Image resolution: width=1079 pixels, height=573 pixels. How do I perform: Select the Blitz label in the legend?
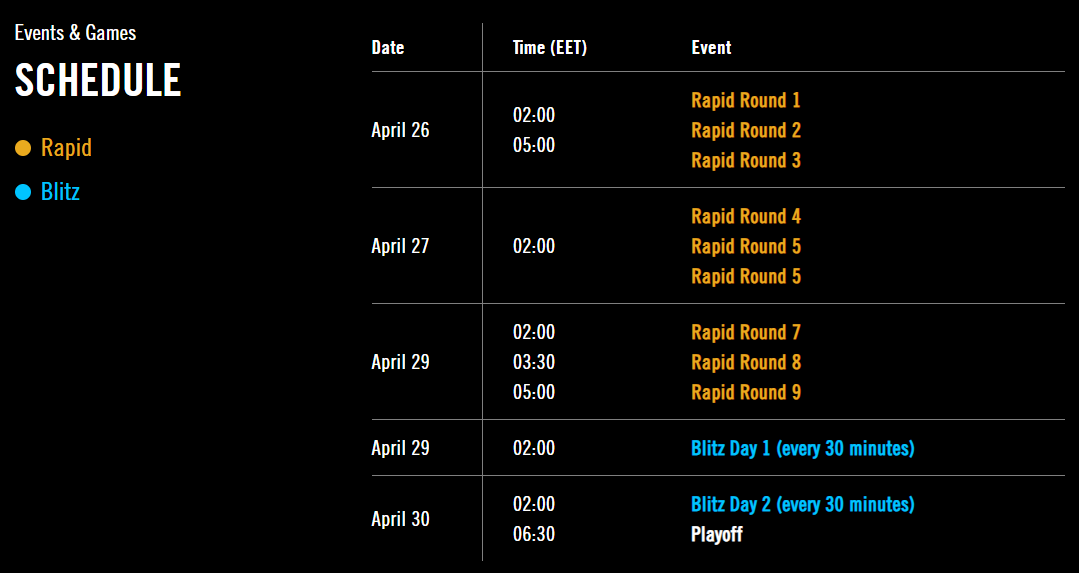[x=60, y=191]
